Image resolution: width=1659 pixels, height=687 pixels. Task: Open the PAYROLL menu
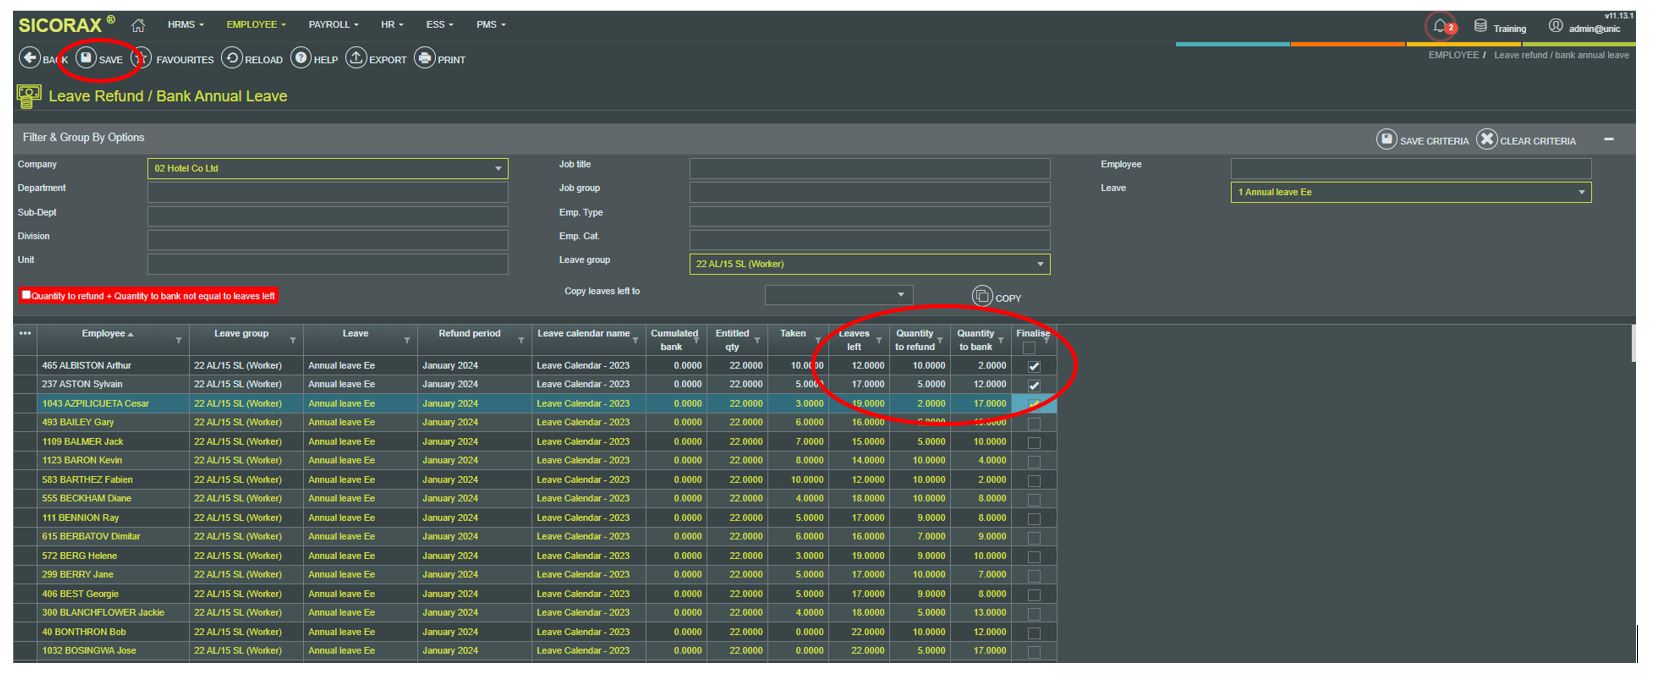coord(333,25)
